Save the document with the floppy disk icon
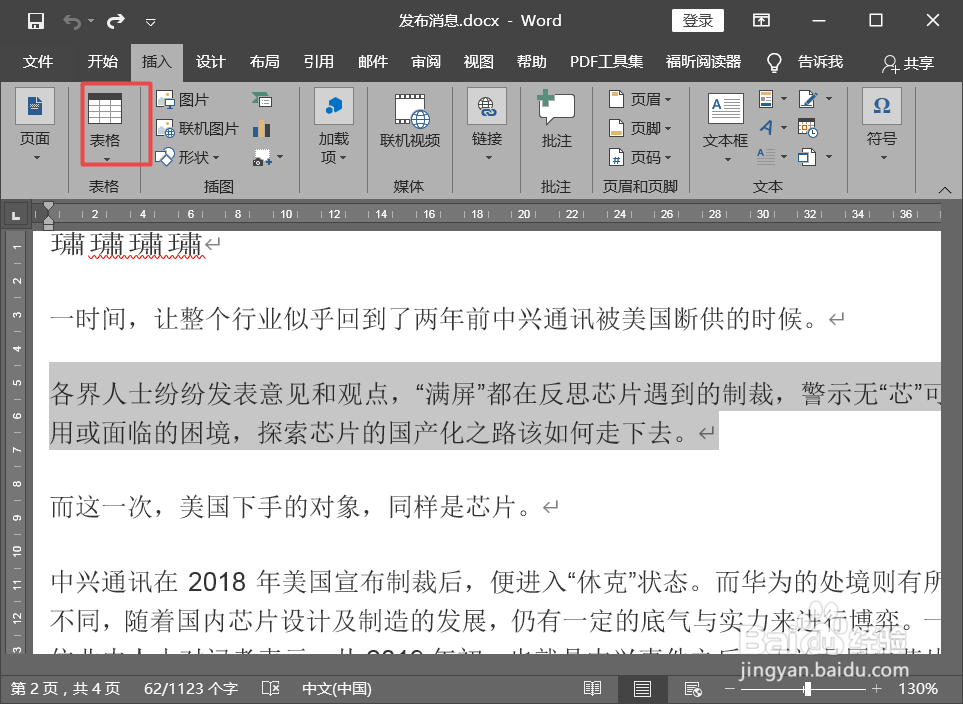The image size is (963, 704). pyautogui.click(x=36, y=21)
